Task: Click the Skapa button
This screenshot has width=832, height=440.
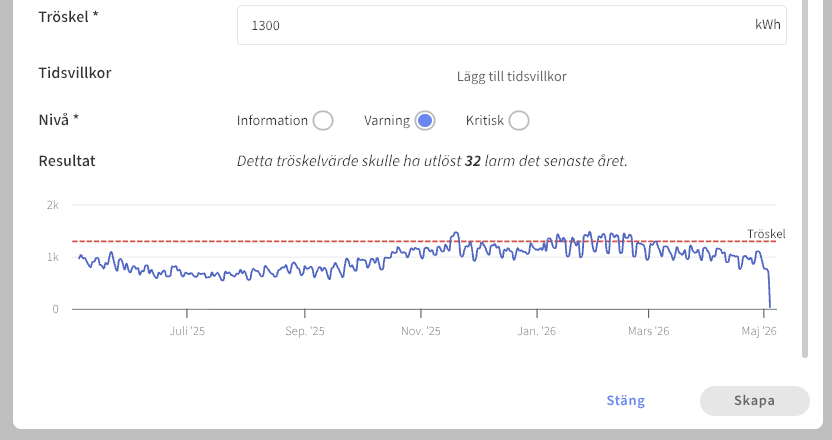Action: click(755, 401)
